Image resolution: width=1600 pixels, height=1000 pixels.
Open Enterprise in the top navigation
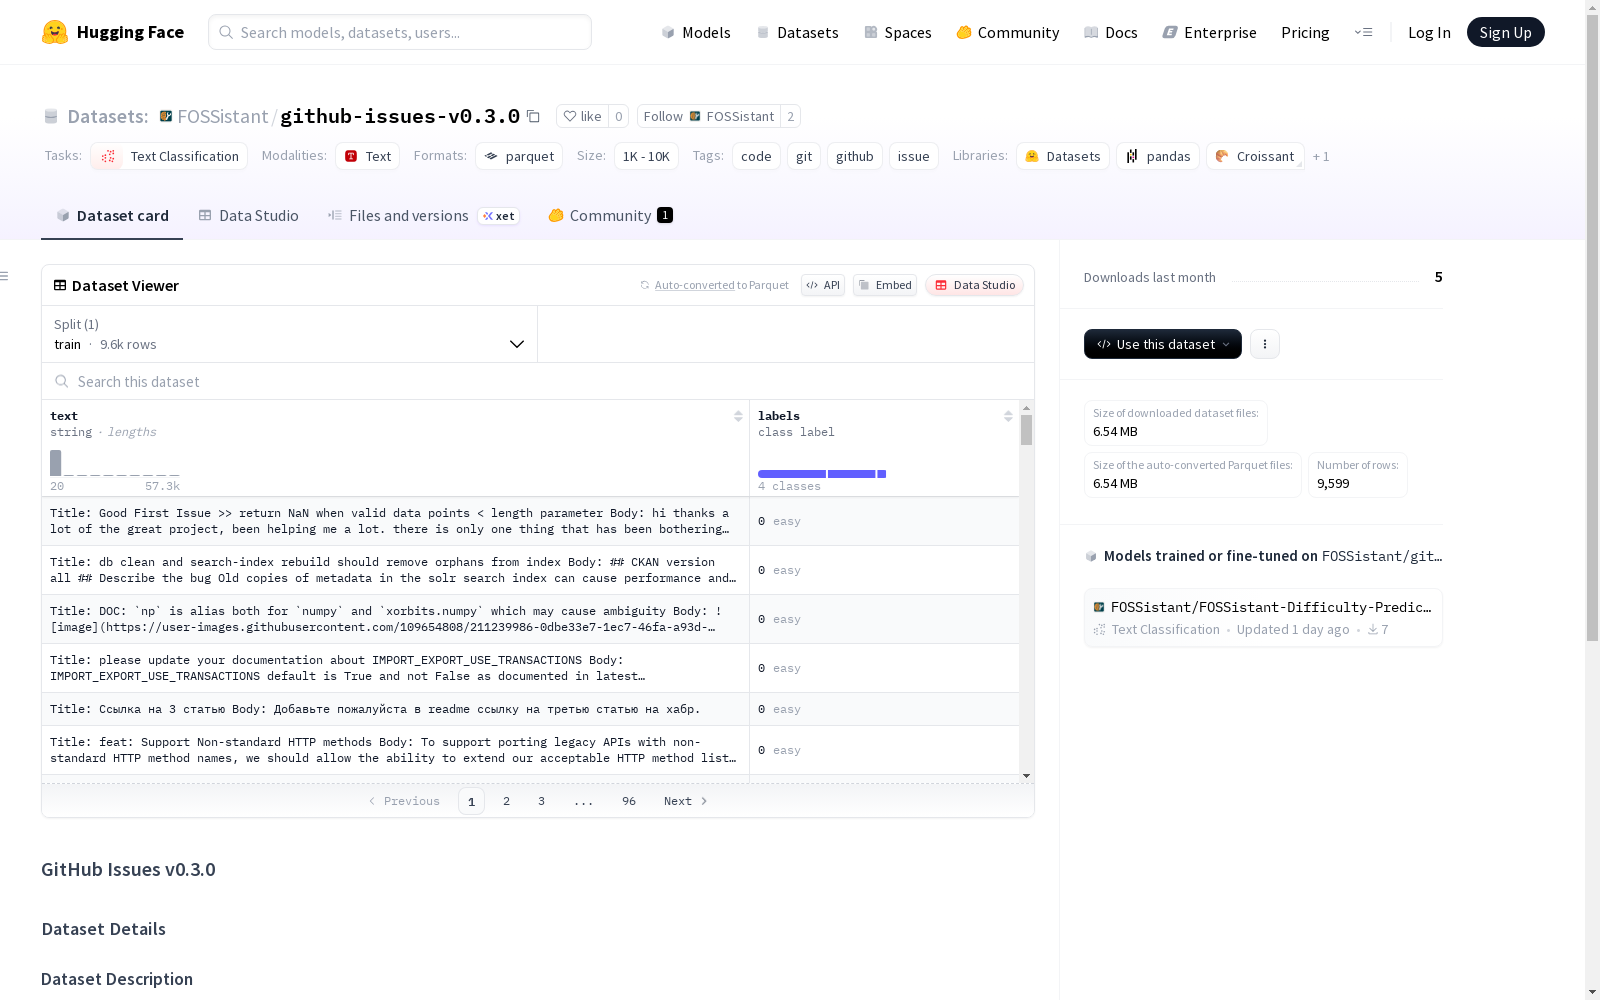click(x=1210, y=32)
